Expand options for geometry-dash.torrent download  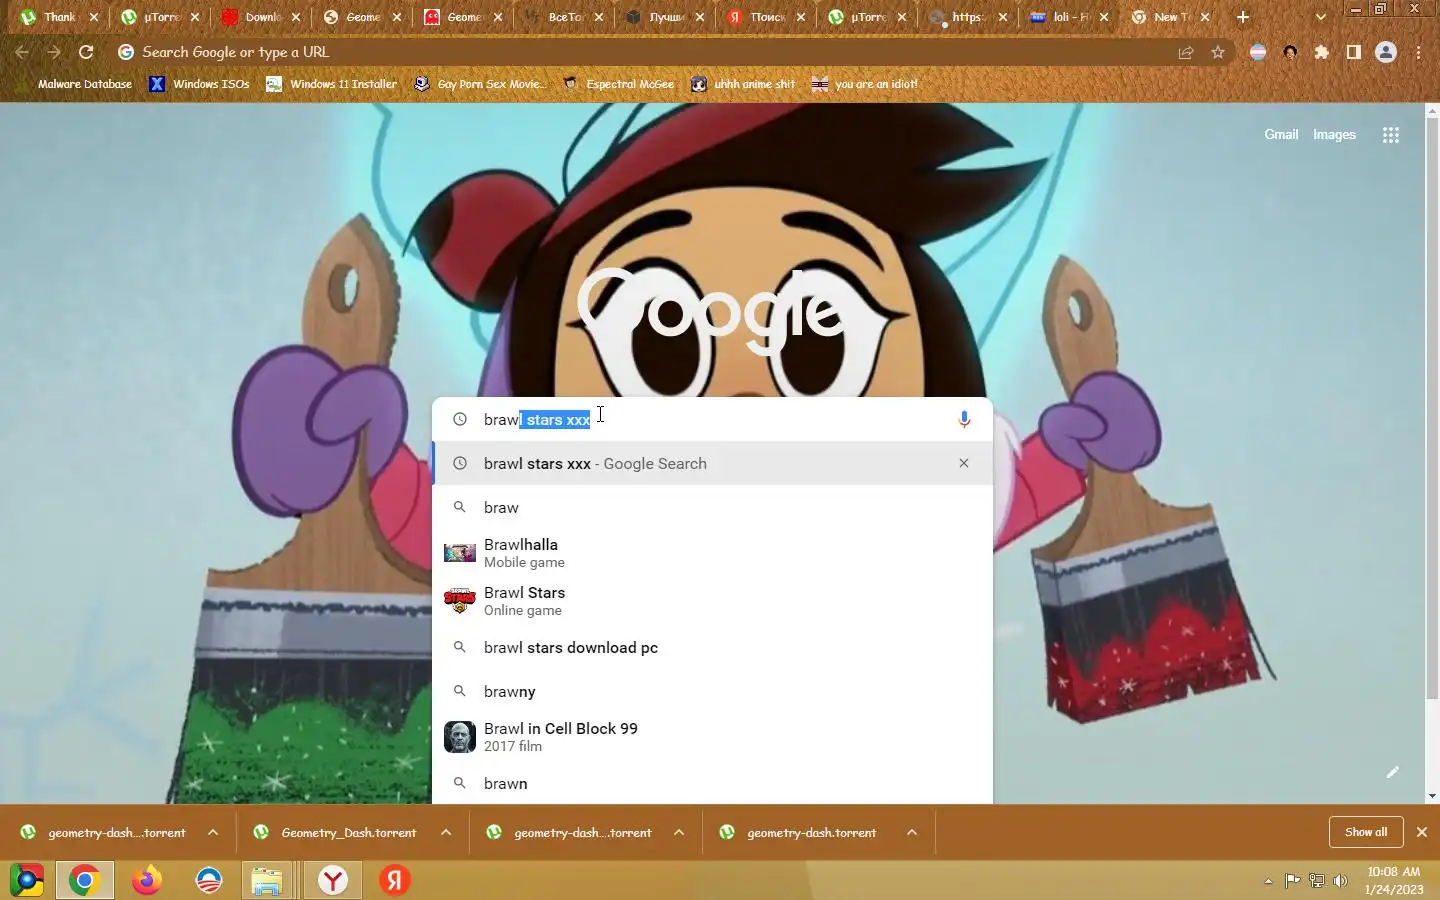(912, 832)
